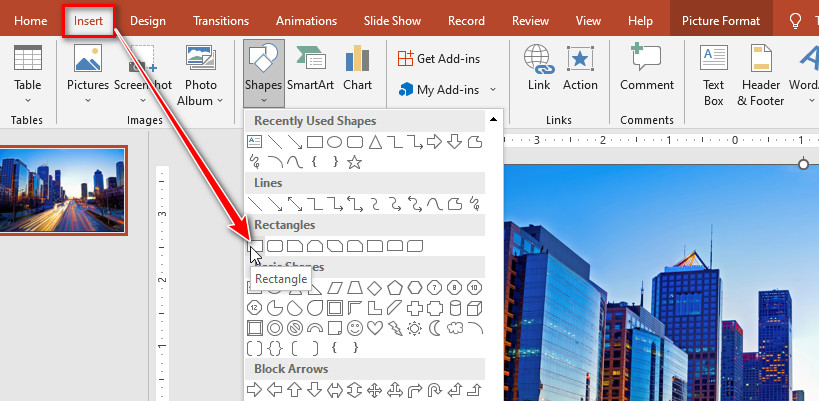Pick the Cross plus shape
Screen dimensions: 819x401
click(415, 308)
